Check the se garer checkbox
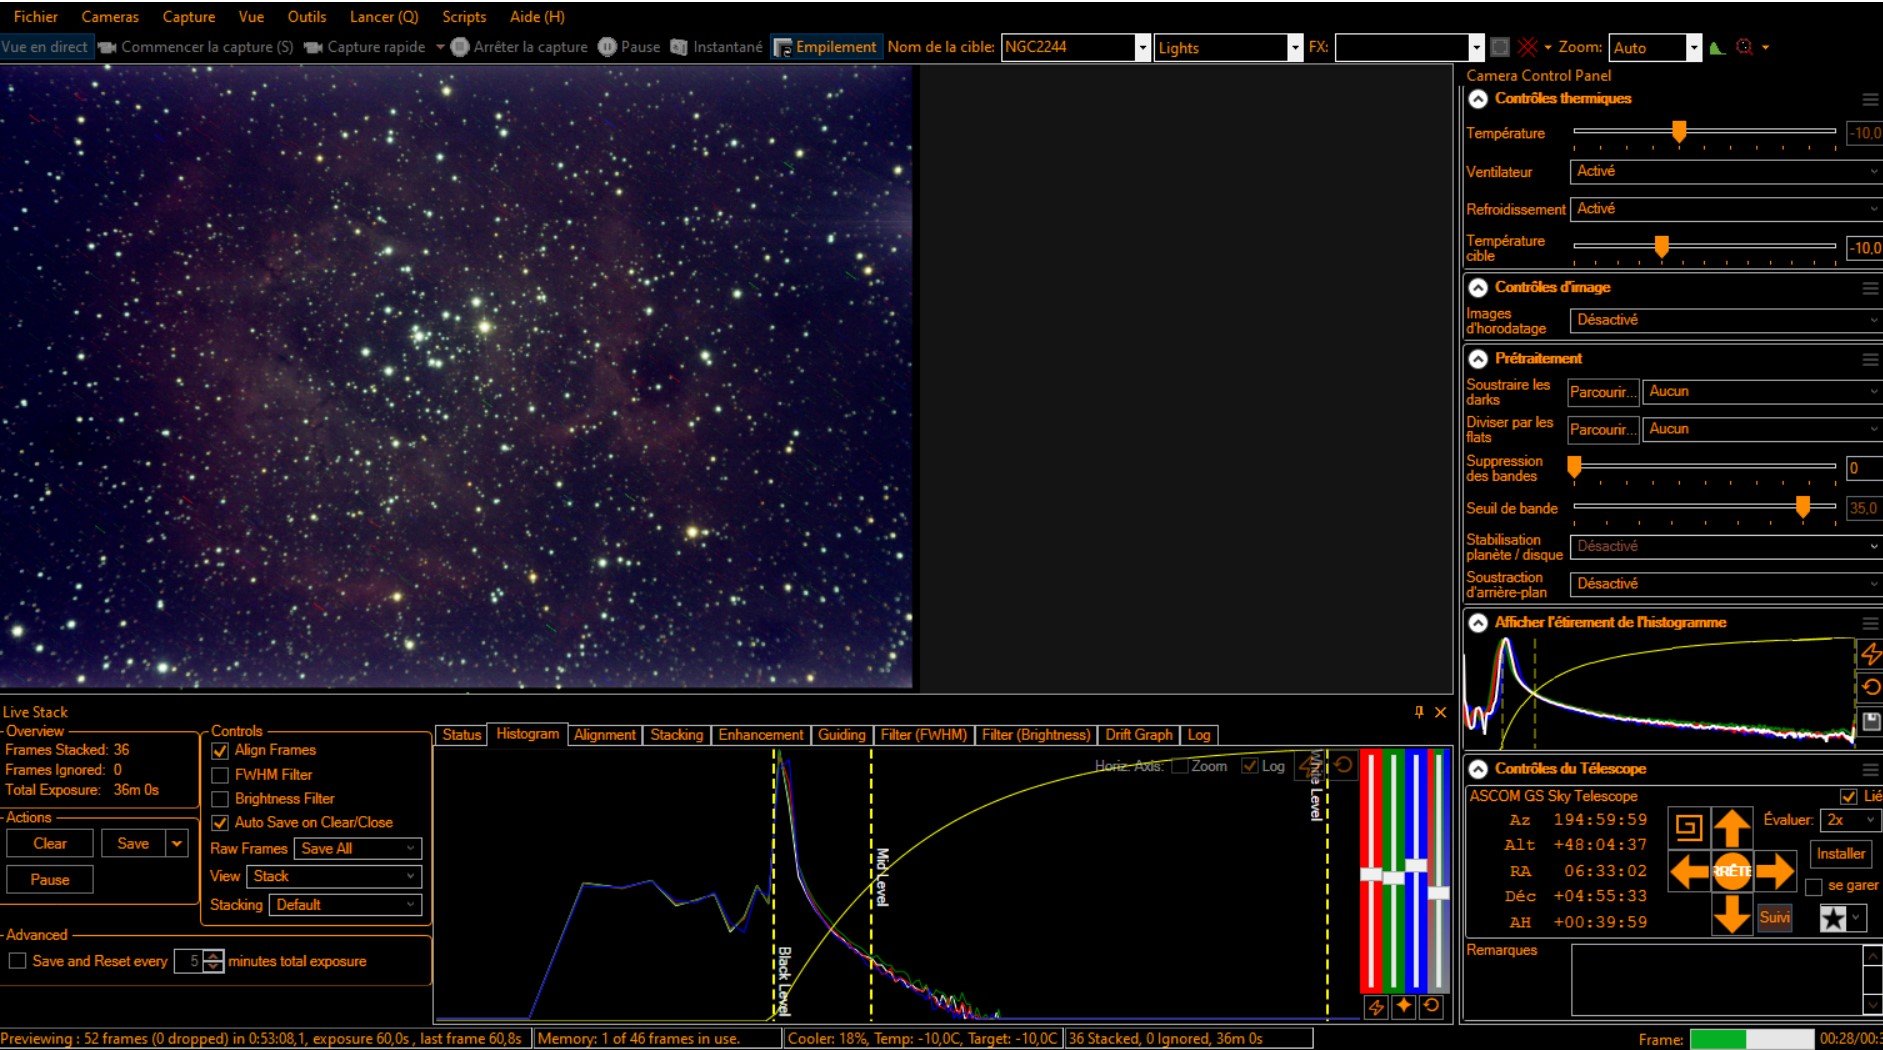Screen dimensions: 1883x1050 pos(1814,886)
